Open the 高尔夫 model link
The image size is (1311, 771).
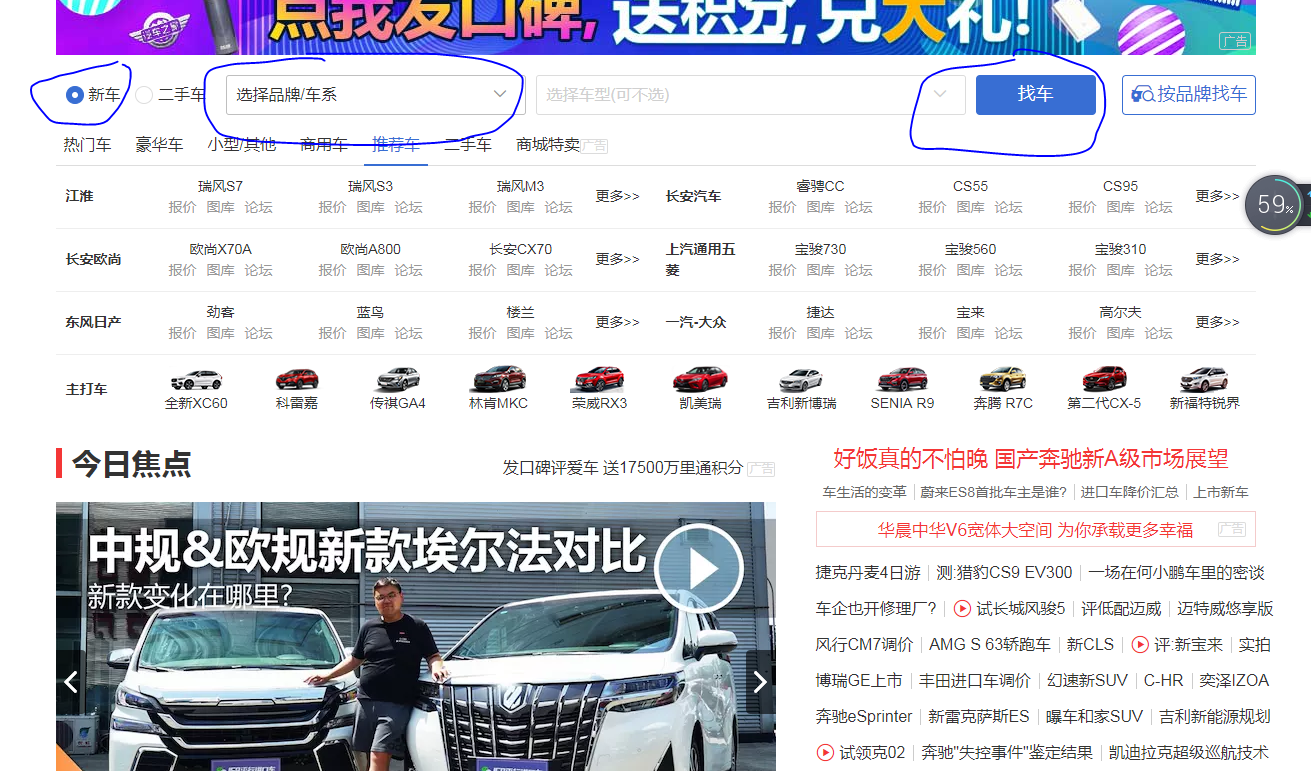click(x=1120, y=312)
